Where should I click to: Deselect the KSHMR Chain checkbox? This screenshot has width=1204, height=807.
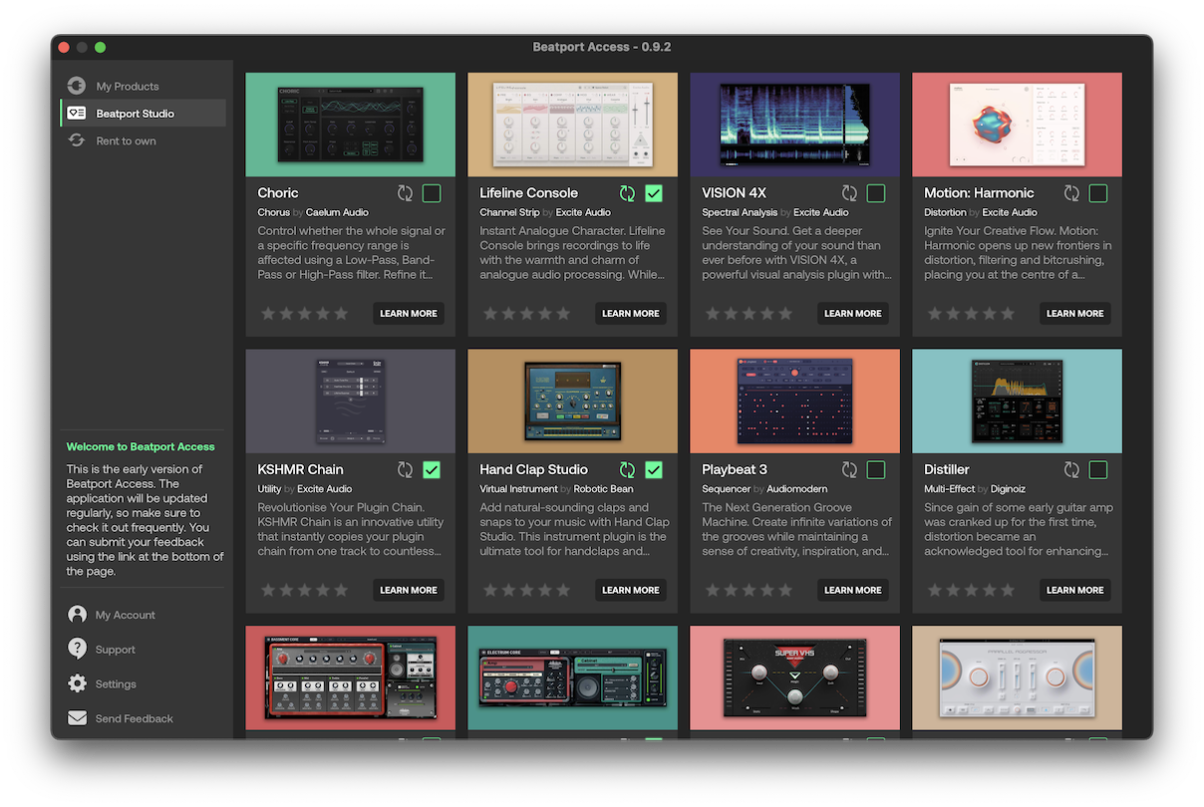(432, 469)
